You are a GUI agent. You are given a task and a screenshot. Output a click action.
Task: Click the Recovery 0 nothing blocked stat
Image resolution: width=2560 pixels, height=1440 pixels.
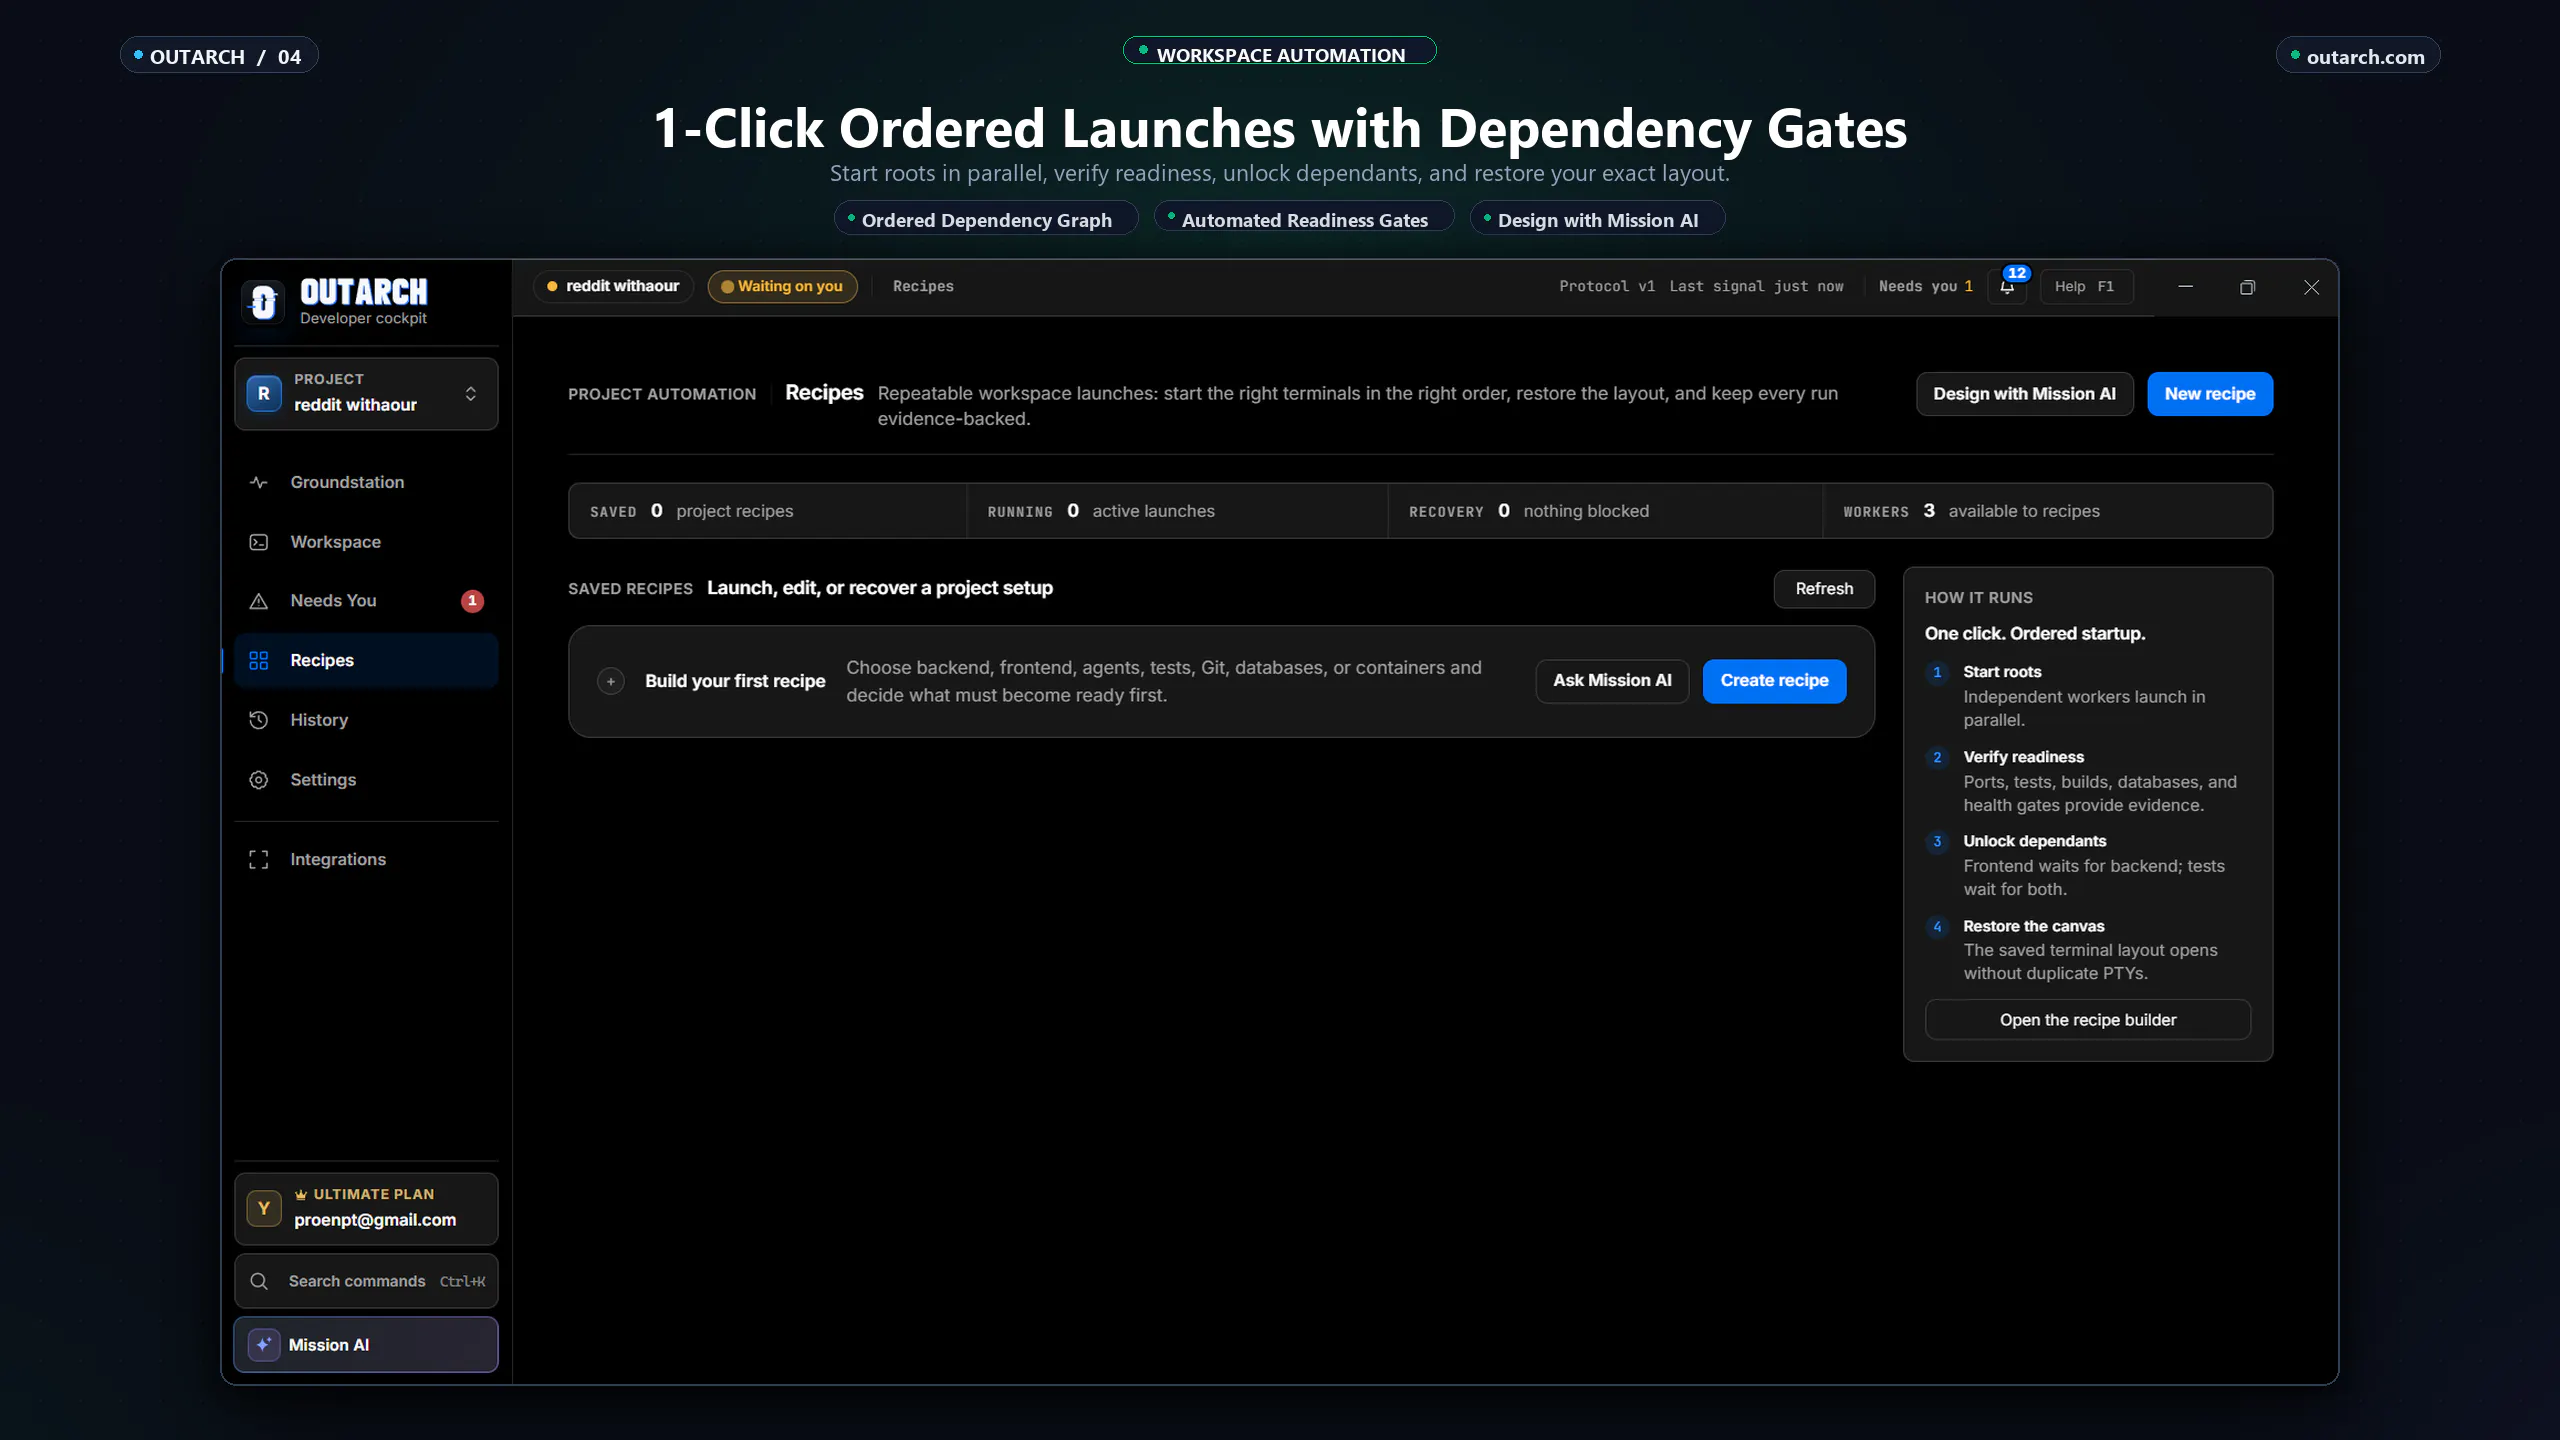click(1606, 511)
